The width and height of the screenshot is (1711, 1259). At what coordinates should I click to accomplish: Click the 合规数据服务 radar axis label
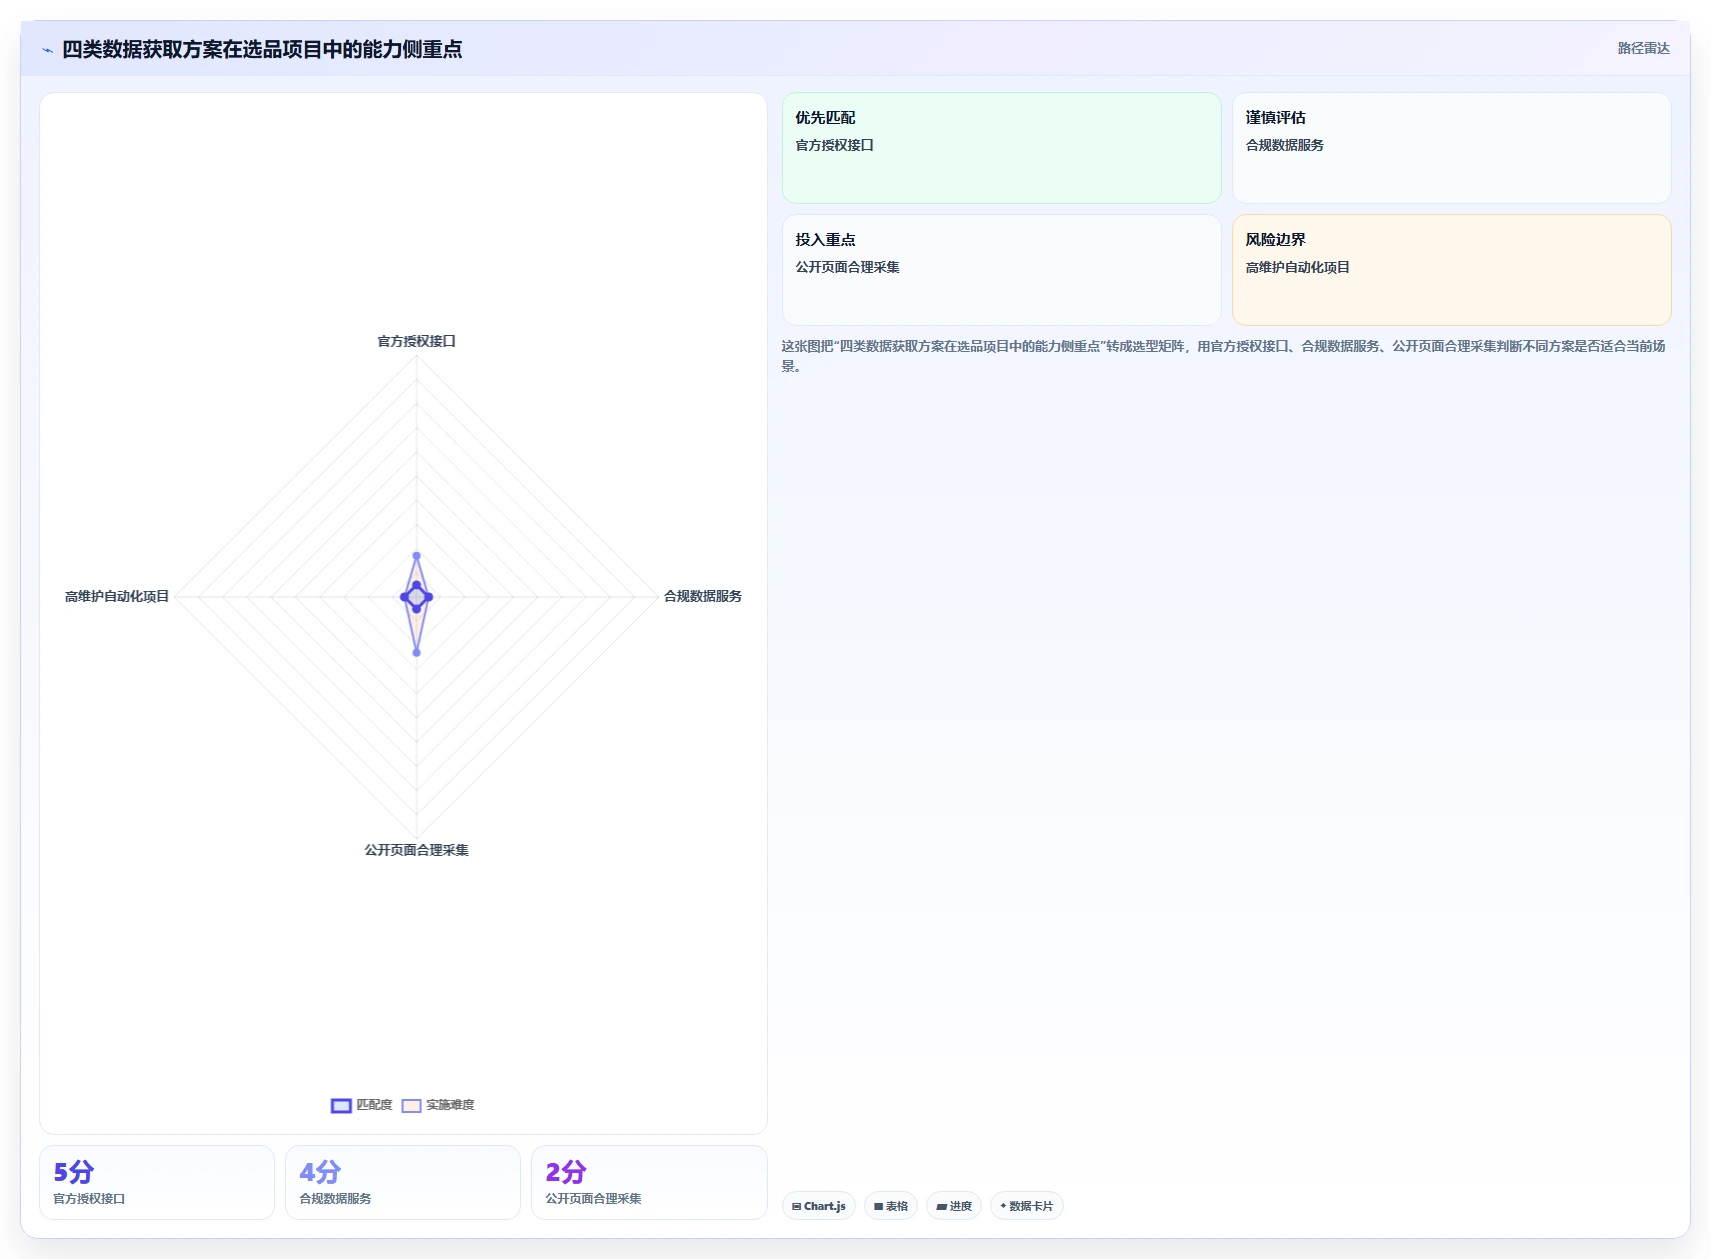coord(703,596)
